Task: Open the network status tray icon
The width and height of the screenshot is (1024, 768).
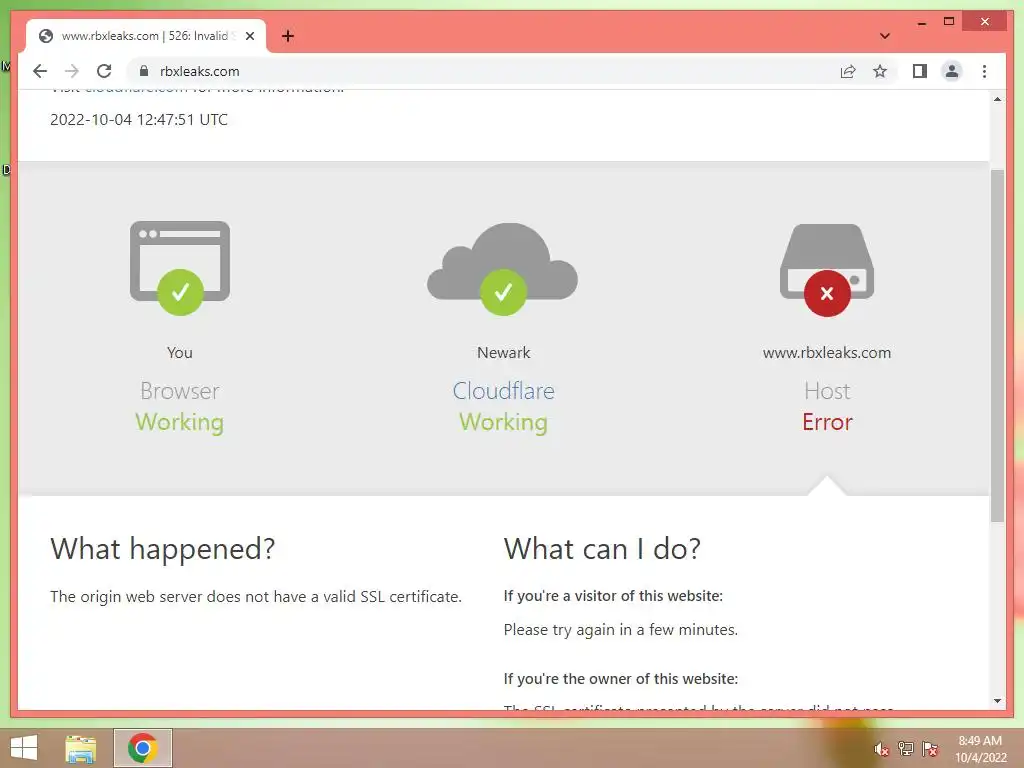Action: pyautogui.click(x=906, y=749)
